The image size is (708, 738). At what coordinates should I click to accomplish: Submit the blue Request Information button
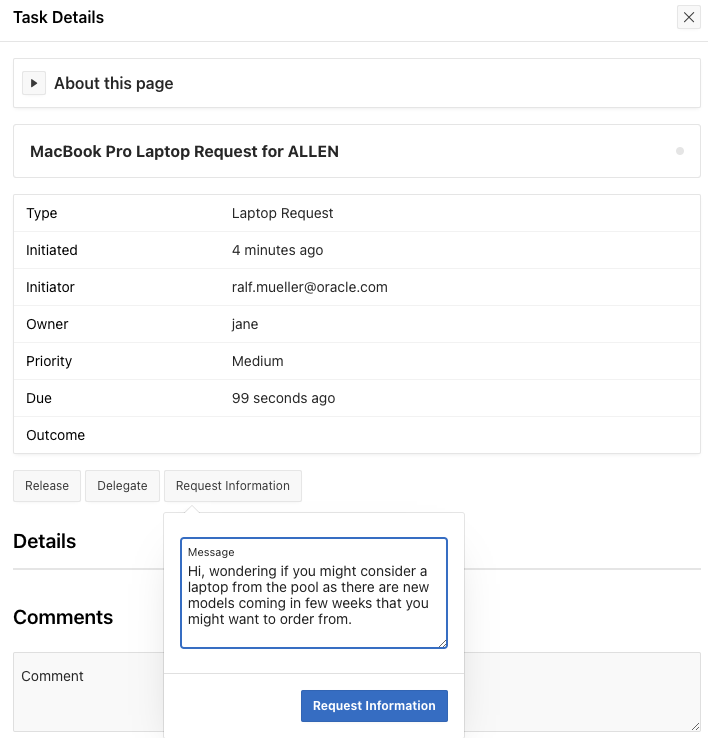pyautogui.click(x=374, y=706)
